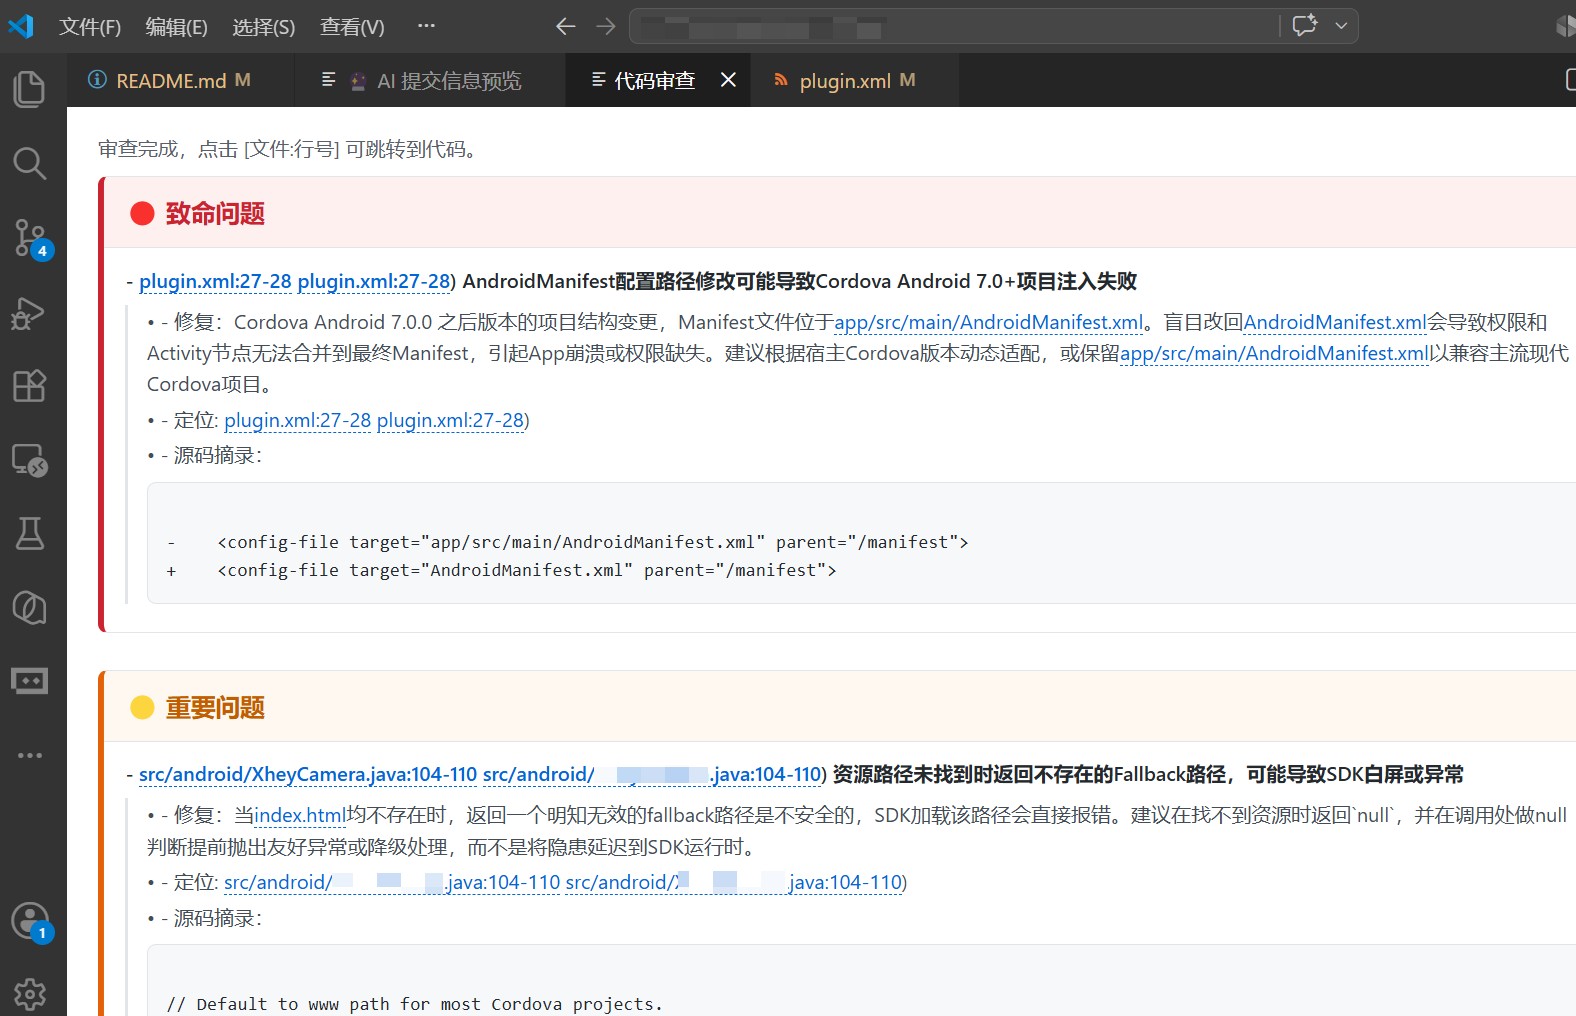Image resolution: width=1576 pixels, height=1016 pixels.
Task: Click the accounts notification badge showing 1
Action: point(41,933)
